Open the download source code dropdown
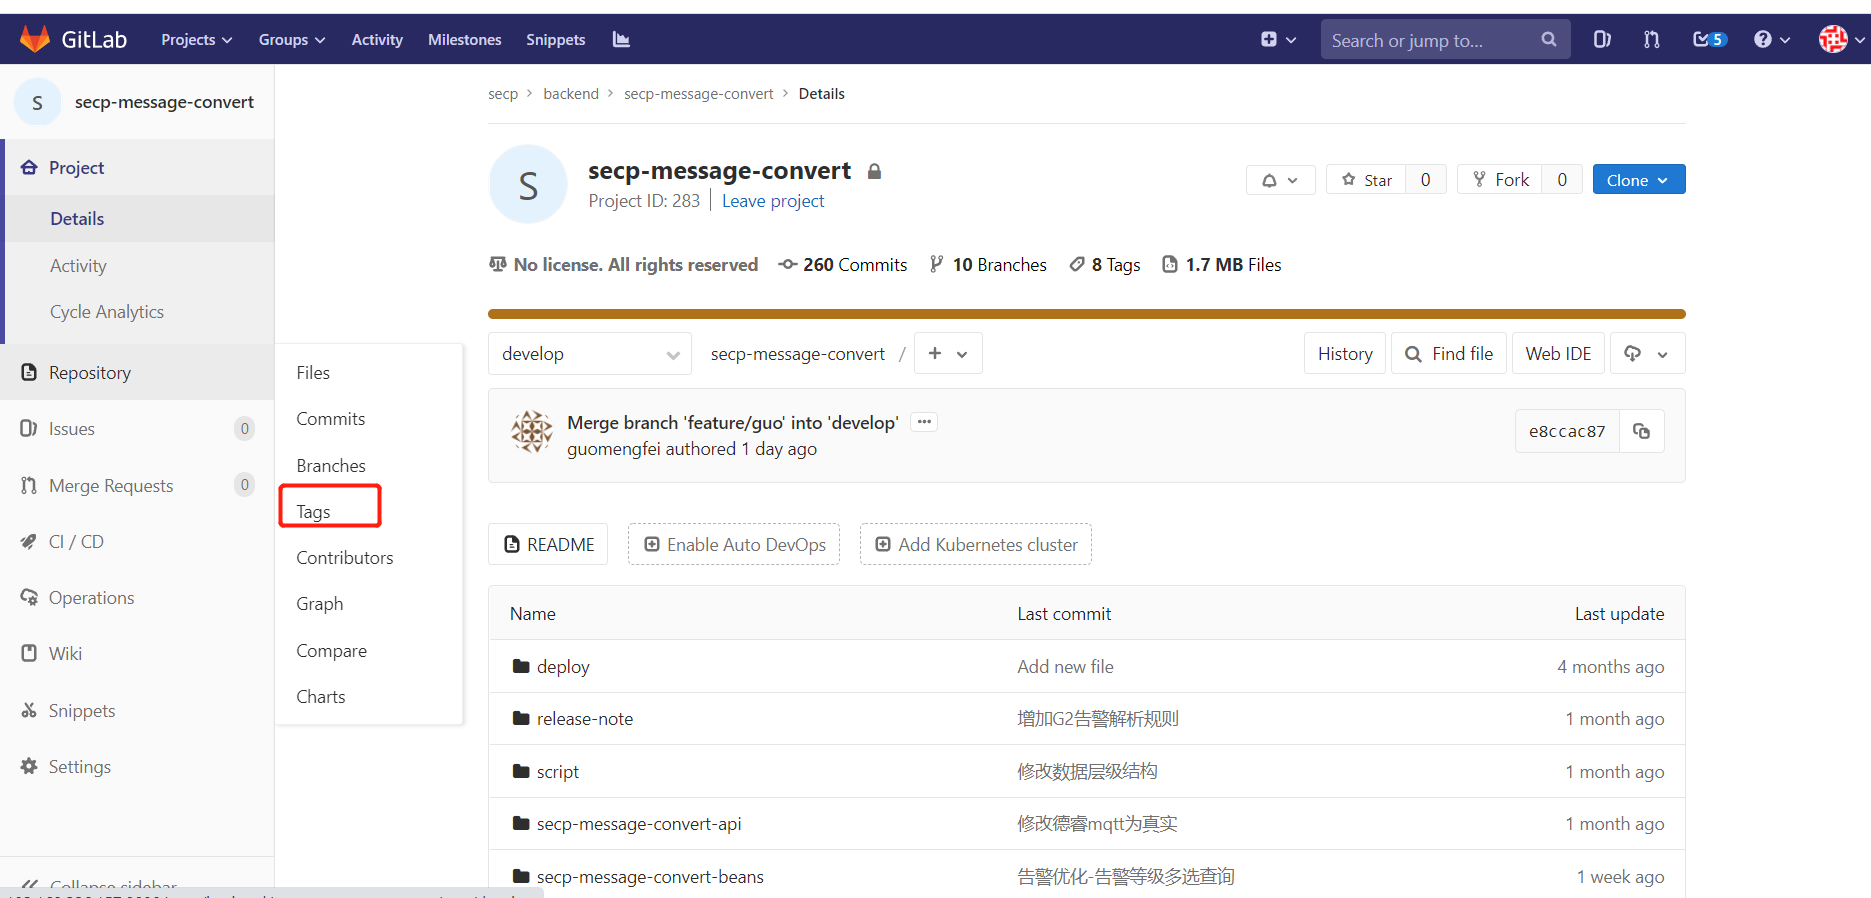This screenshot has height=898, width=1871. pos(1647,354)
